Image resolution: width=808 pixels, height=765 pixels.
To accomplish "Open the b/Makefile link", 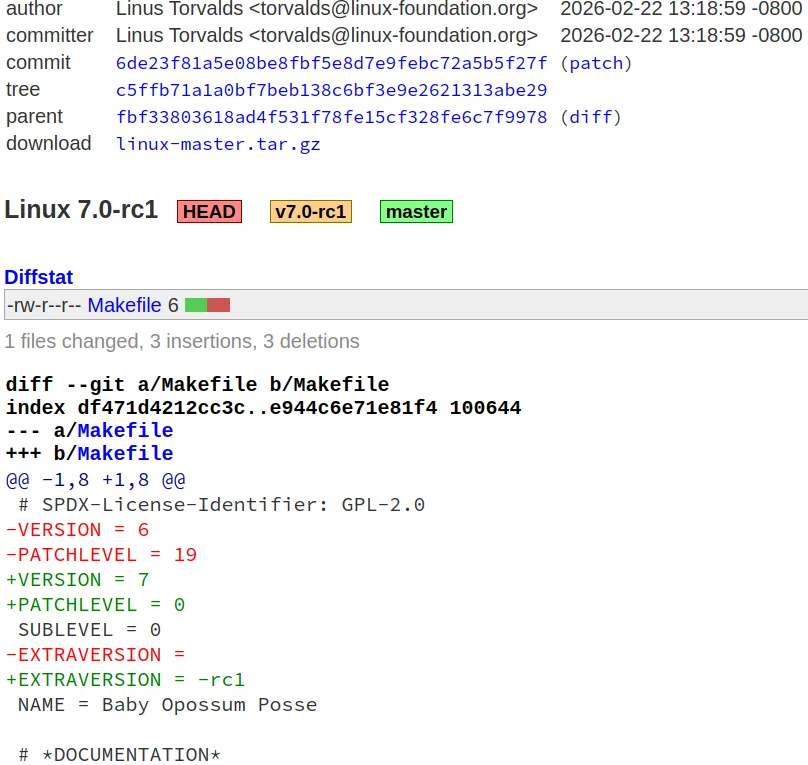I will (125, 453).
